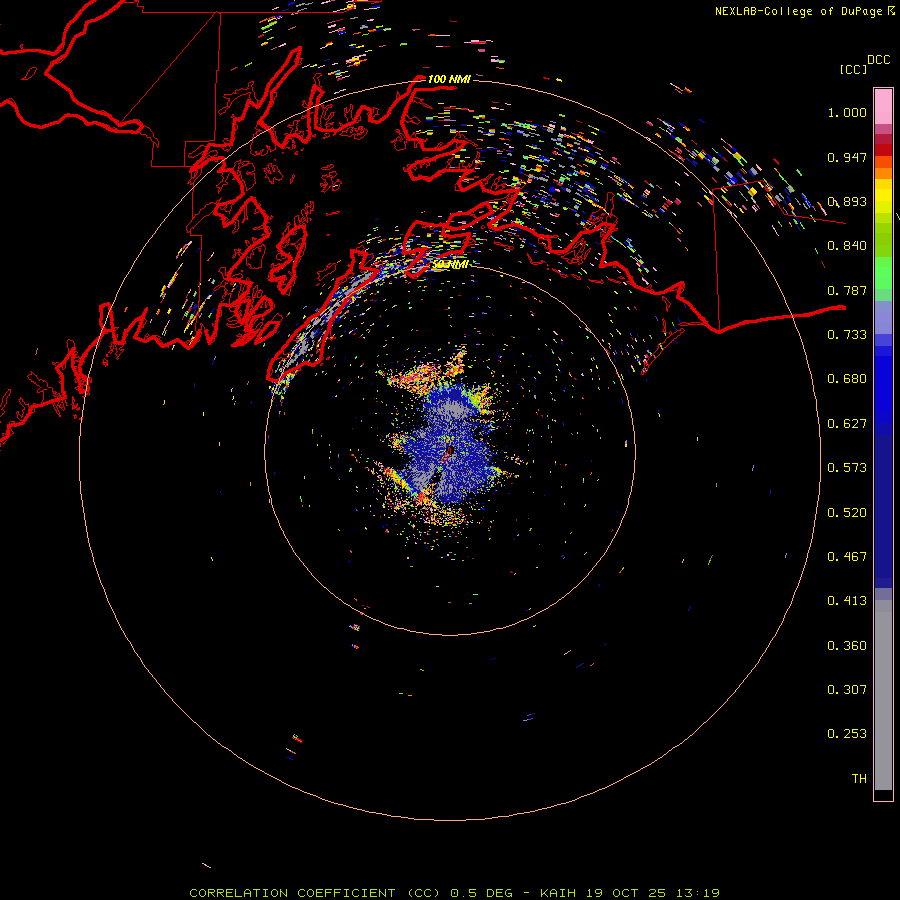This screenshot has height=900, width=900.
Task: Select the 0.307 scale value
Action: [x=847, y=690]
